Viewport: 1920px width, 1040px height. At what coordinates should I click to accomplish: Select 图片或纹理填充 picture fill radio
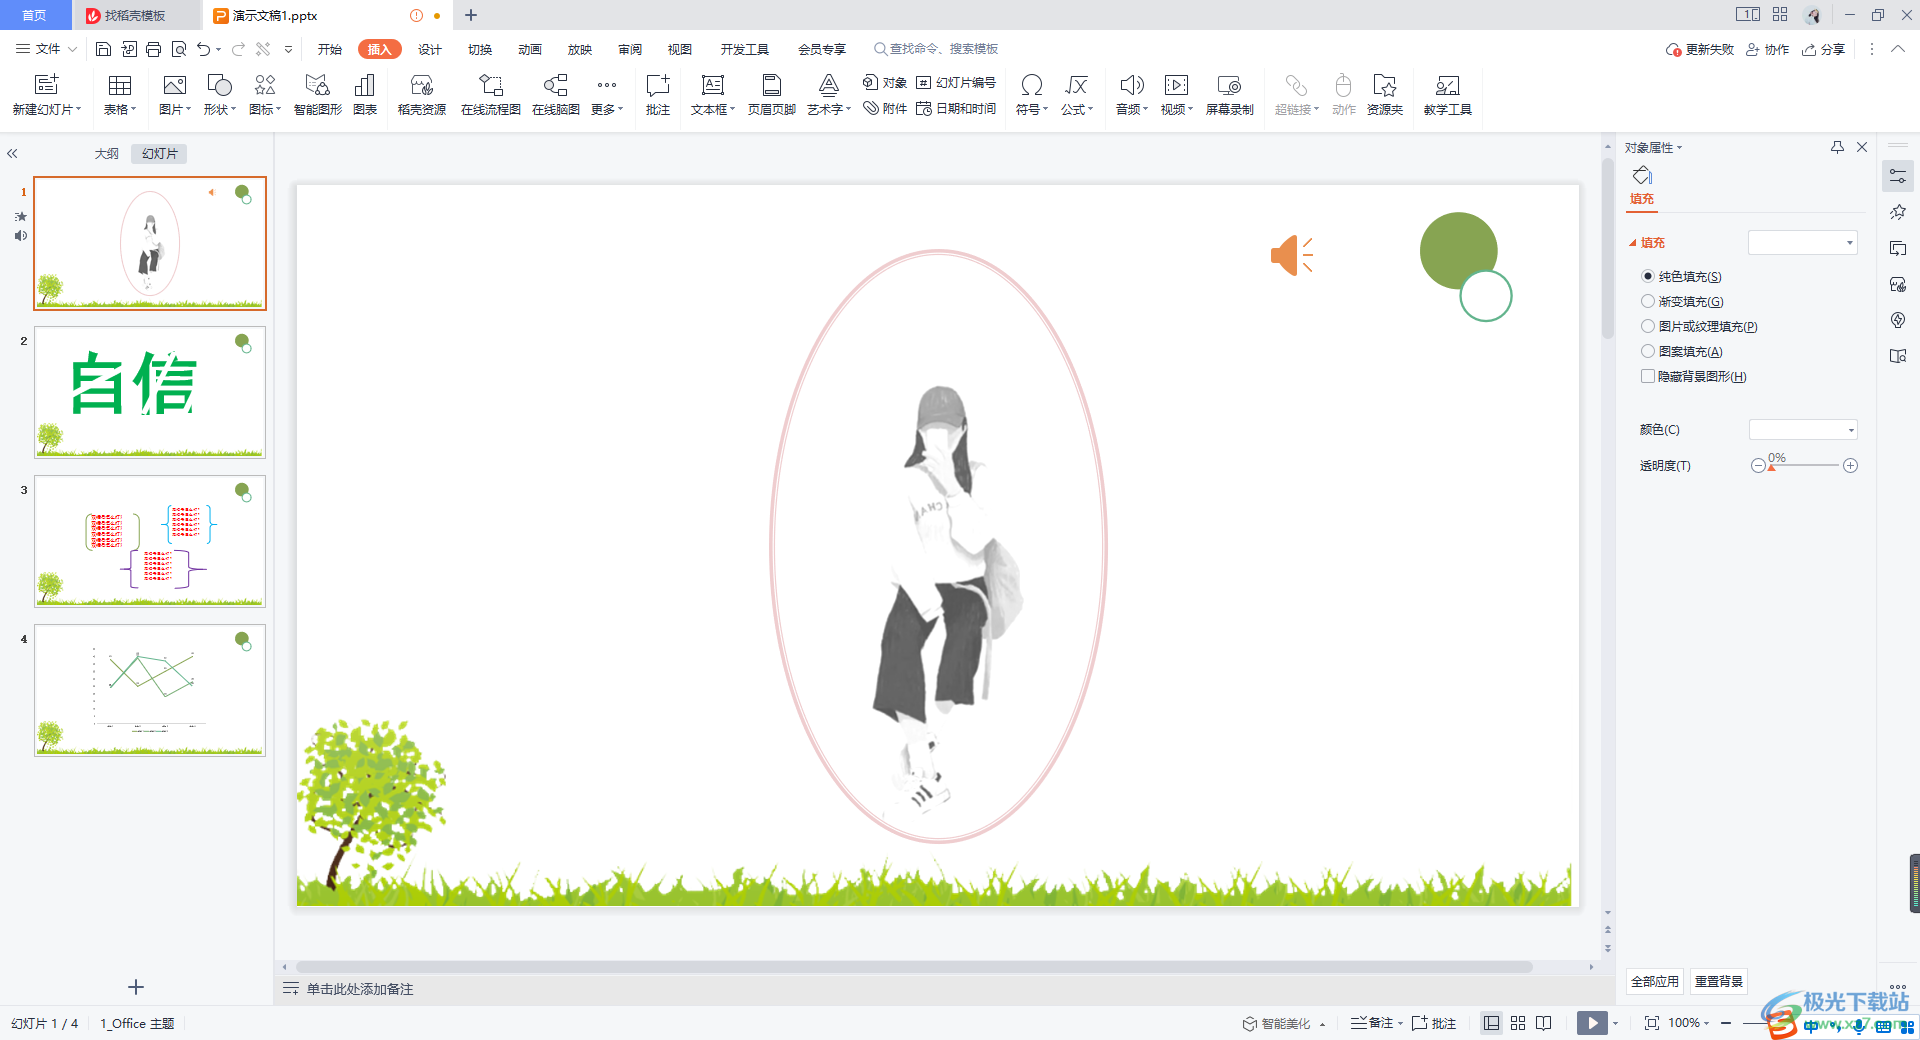click(1648, 326)
